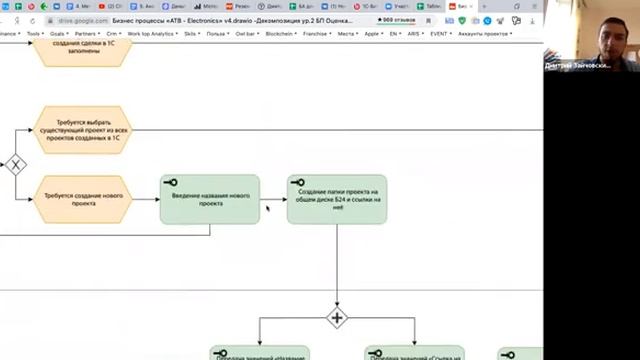Open the downloads arrow icon

pos(532,21)
